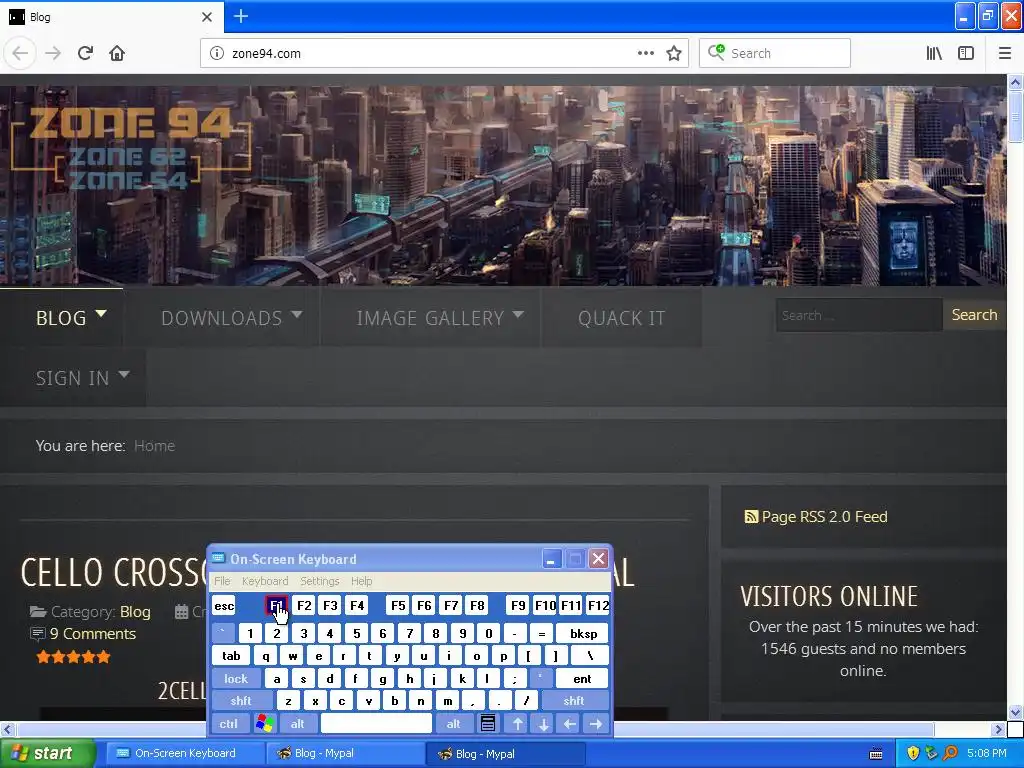Click the orange magnifier tray icon
The width and height of the screenshot is (1024, 768).
(x=950, y=753)
